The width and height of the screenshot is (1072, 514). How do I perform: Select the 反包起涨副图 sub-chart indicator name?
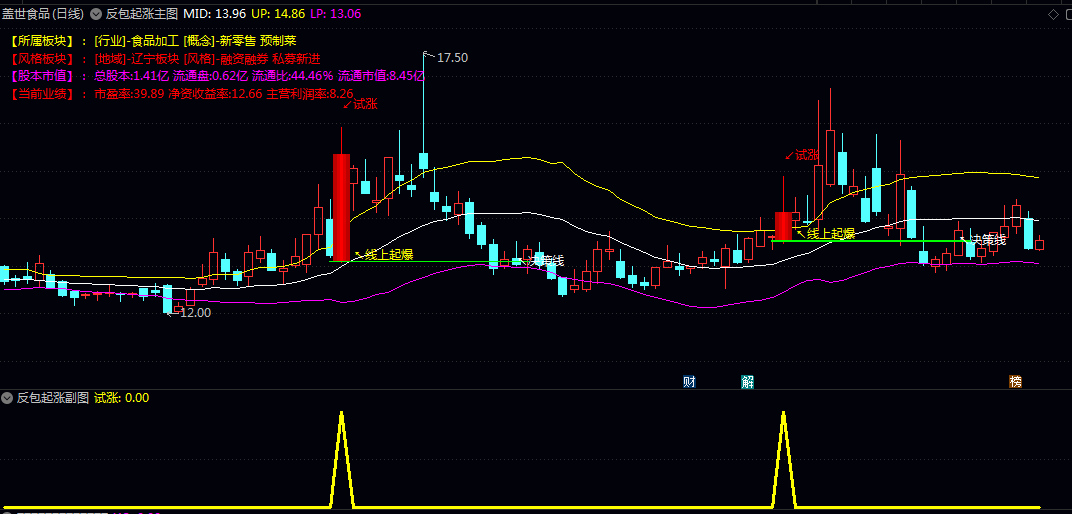pyautogui.click(x=53, y=397)
